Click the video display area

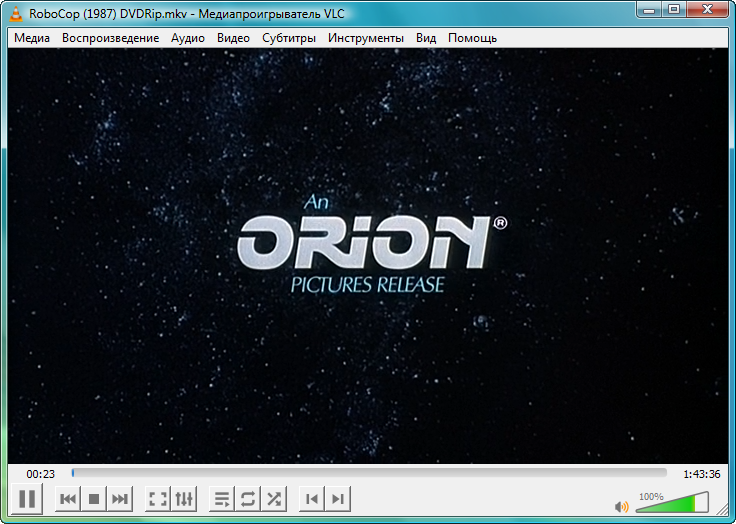[368, 256]
